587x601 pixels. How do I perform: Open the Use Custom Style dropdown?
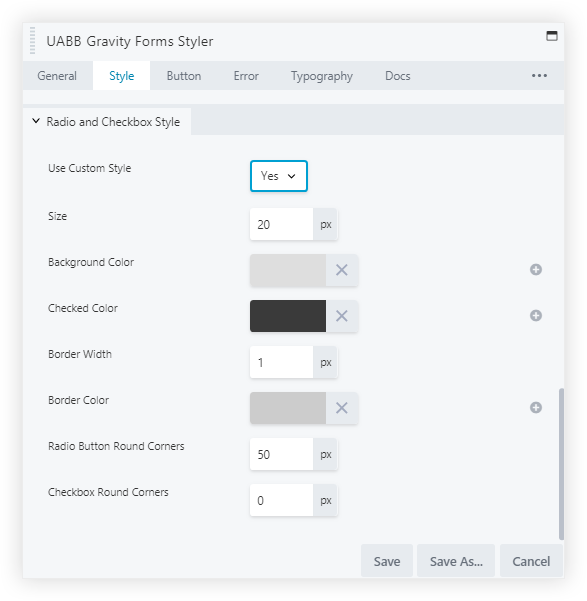pyautogui.click(x=279, y=176)
